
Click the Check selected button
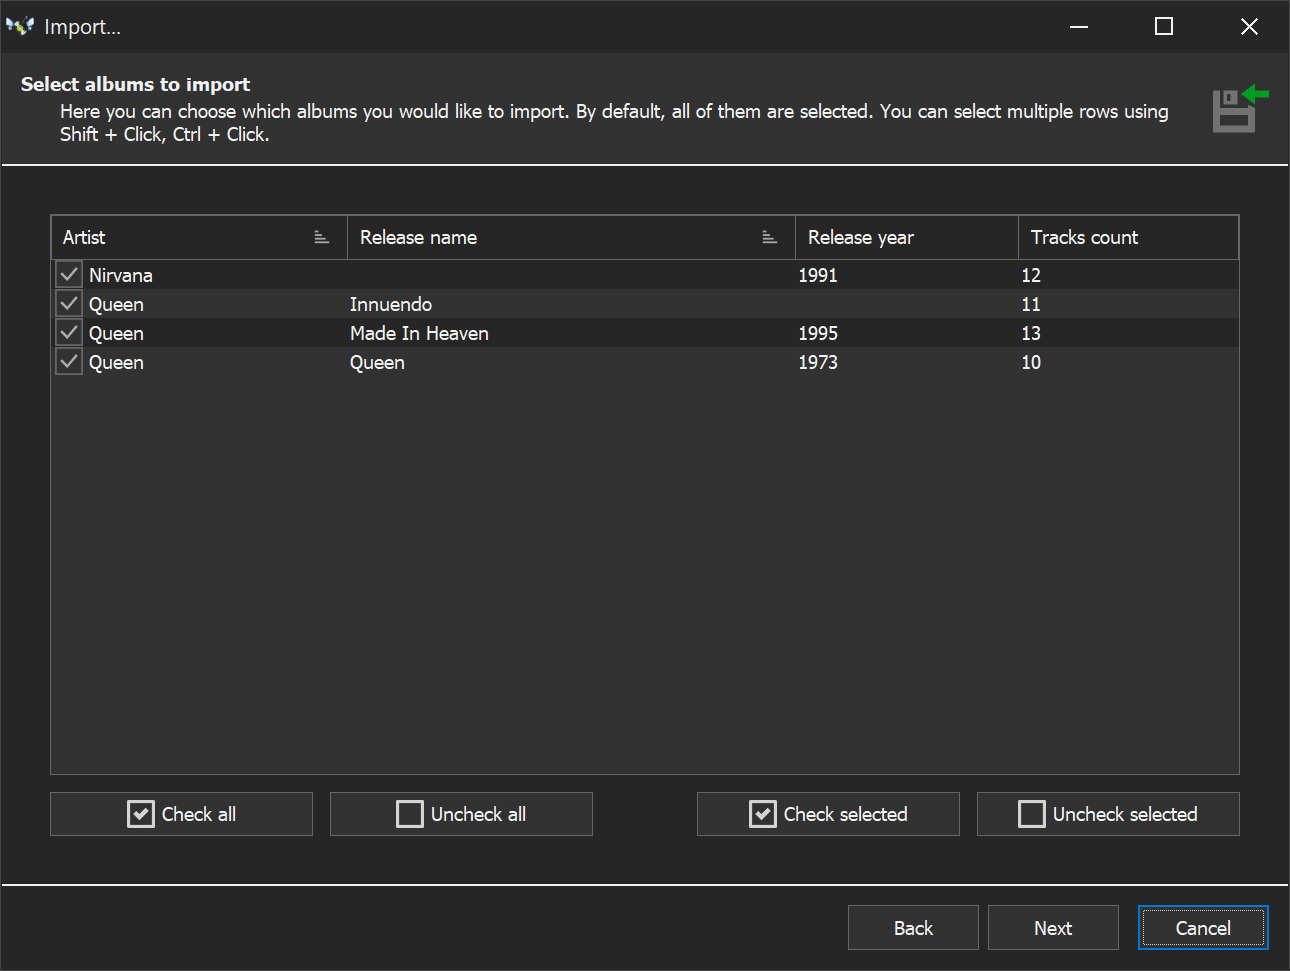(828, 814)
